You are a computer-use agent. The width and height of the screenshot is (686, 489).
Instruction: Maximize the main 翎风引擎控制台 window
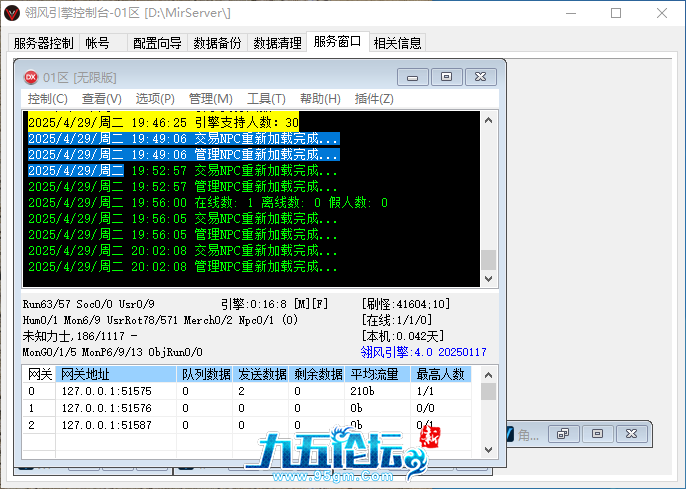616,13
